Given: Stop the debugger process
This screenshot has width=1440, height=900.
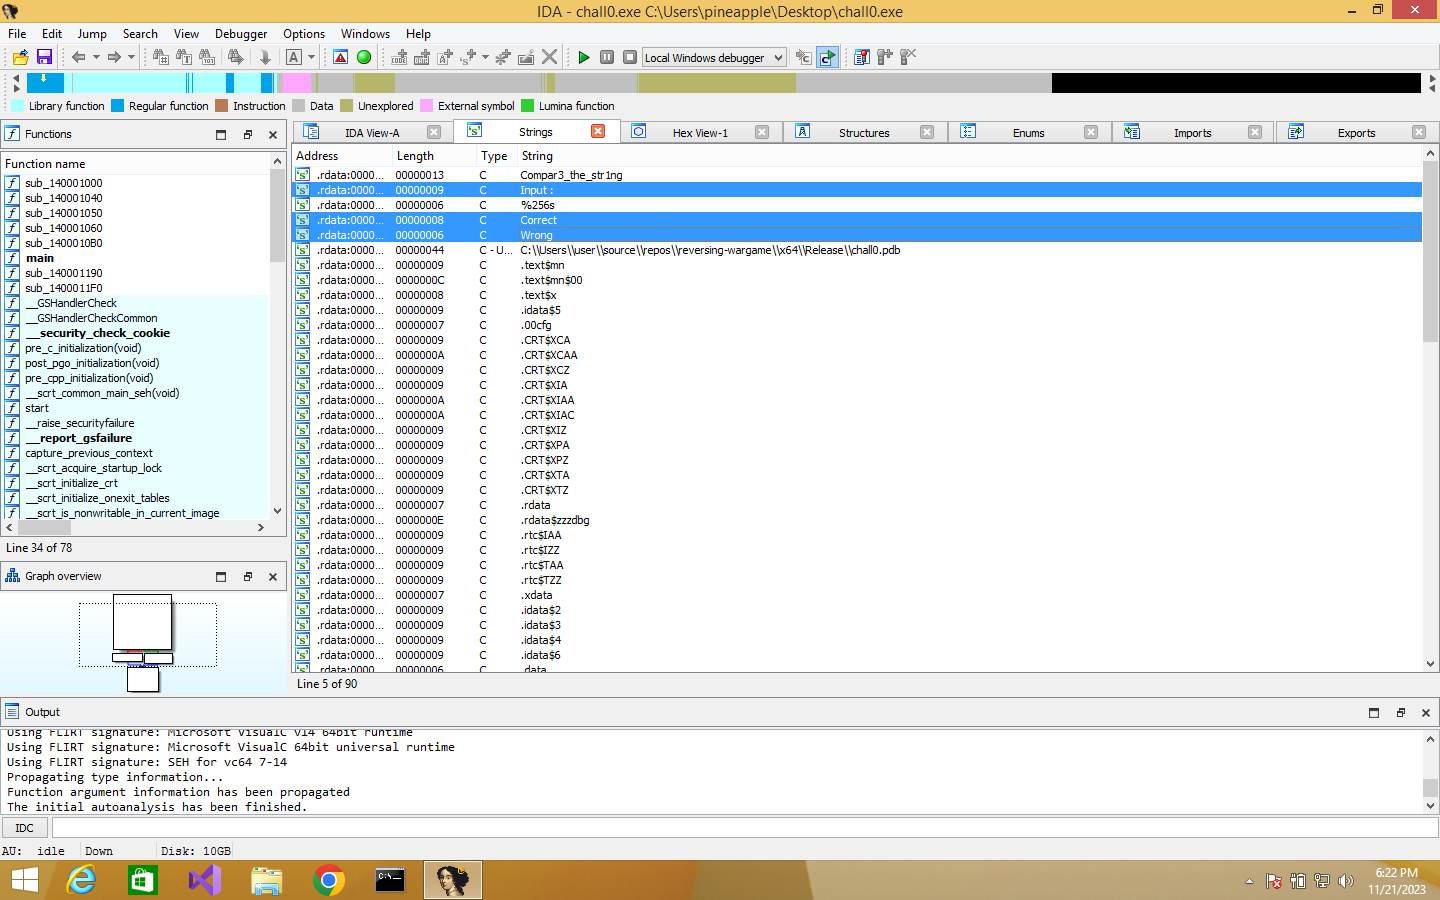Looking at the screenshot, I should pyautogui.click(x=630, y=57).
